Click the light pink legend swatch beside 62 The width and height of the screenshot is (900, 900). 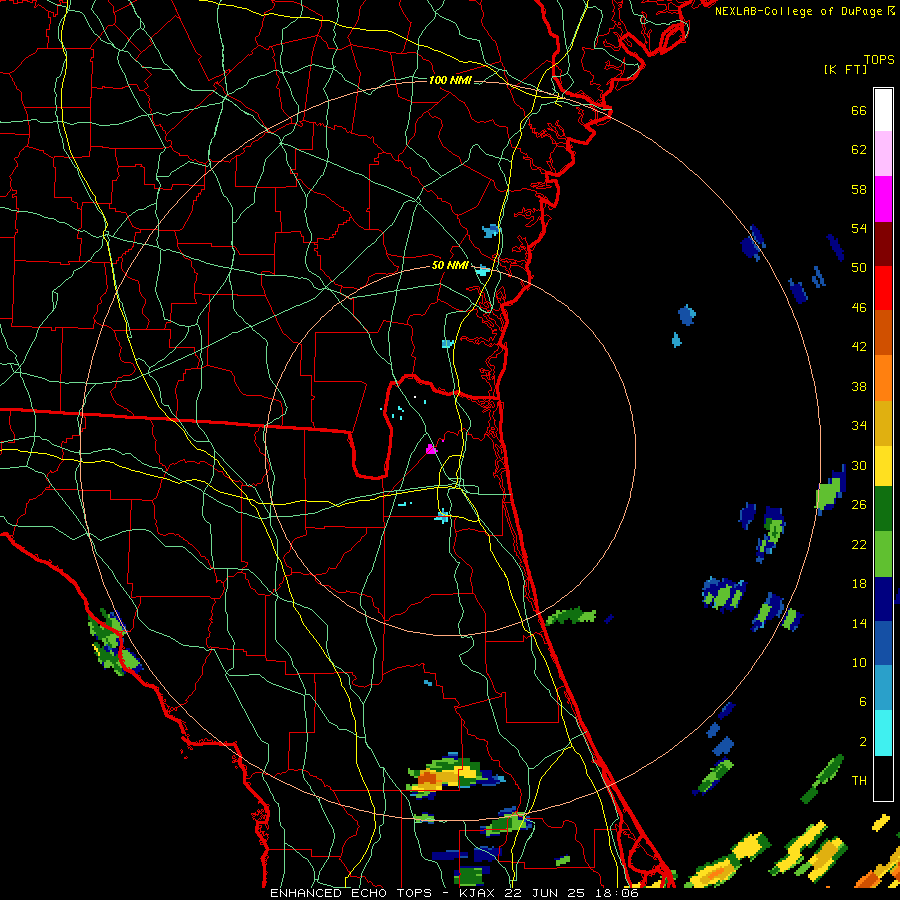click(x=883, y=154)
